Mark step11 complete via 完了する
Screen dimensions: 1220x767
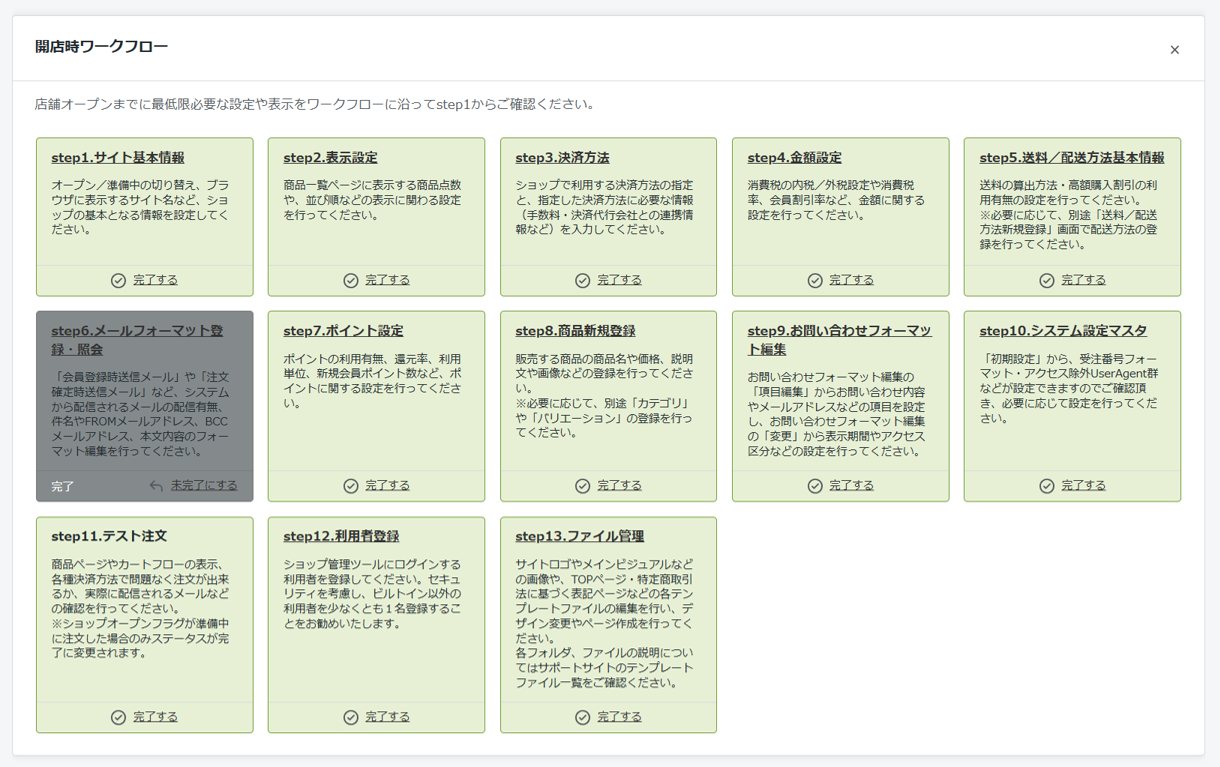(155, 717)
